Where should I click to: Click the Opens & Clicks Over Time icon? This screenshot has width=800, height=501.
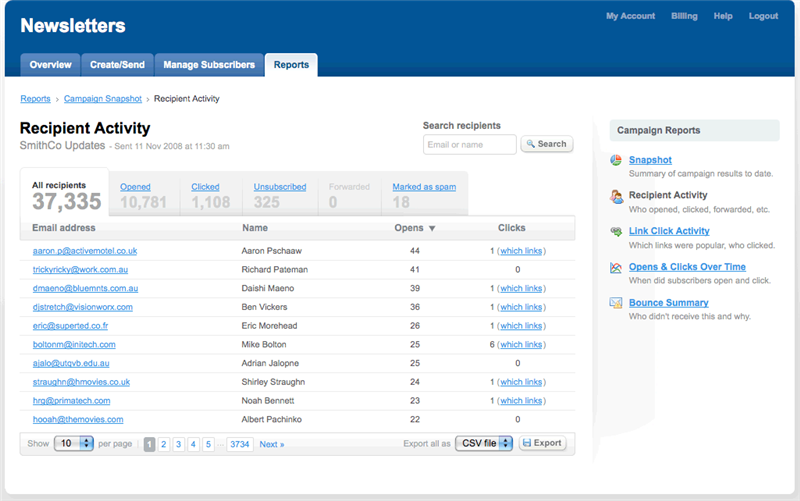click(x=617, y=268)
